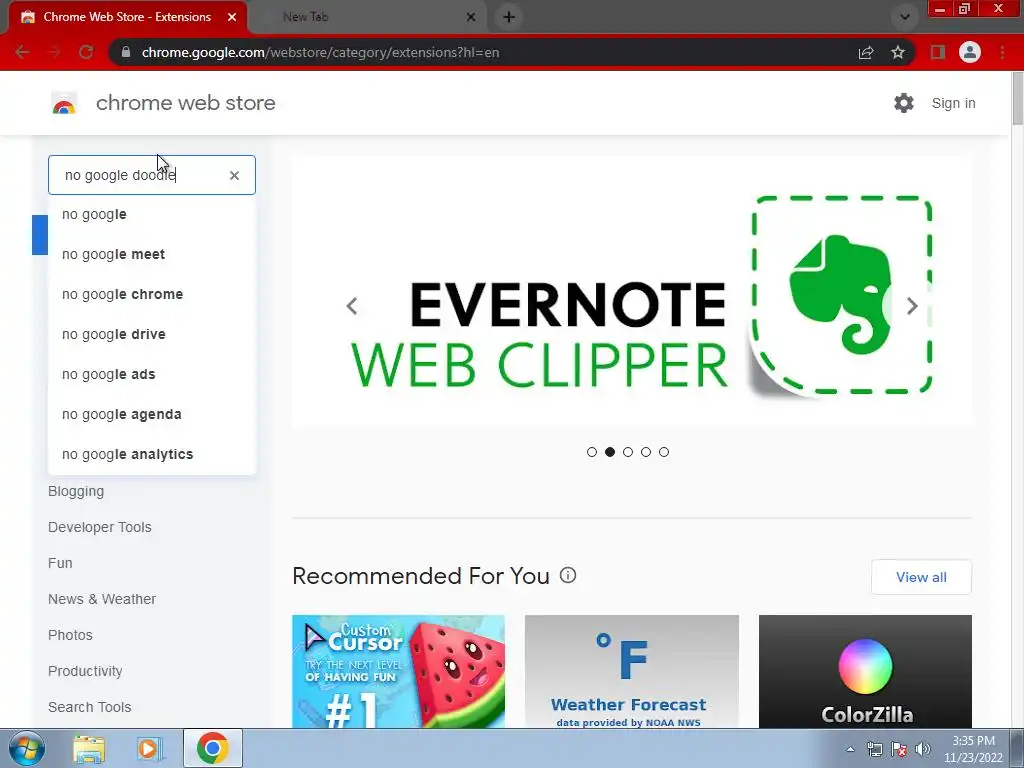The height and width of the screenshot is (768, 1024).
Task: Open the ColorZilla extension card
Action: 865,671
